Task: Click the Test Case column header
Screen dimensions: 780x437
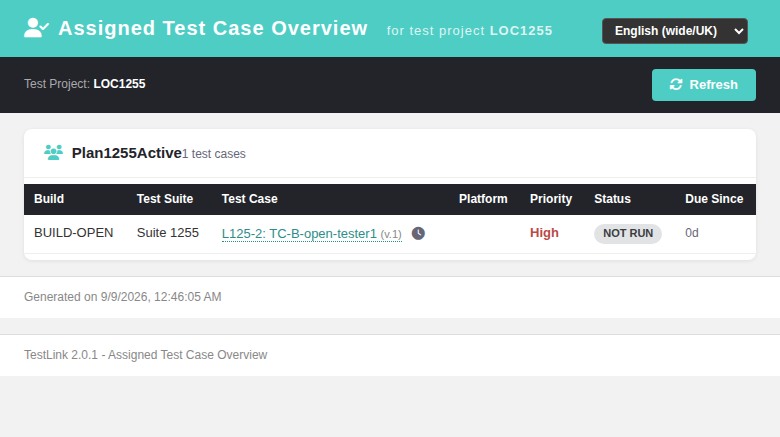Action: pyautogui.click(x=249, y=199)
